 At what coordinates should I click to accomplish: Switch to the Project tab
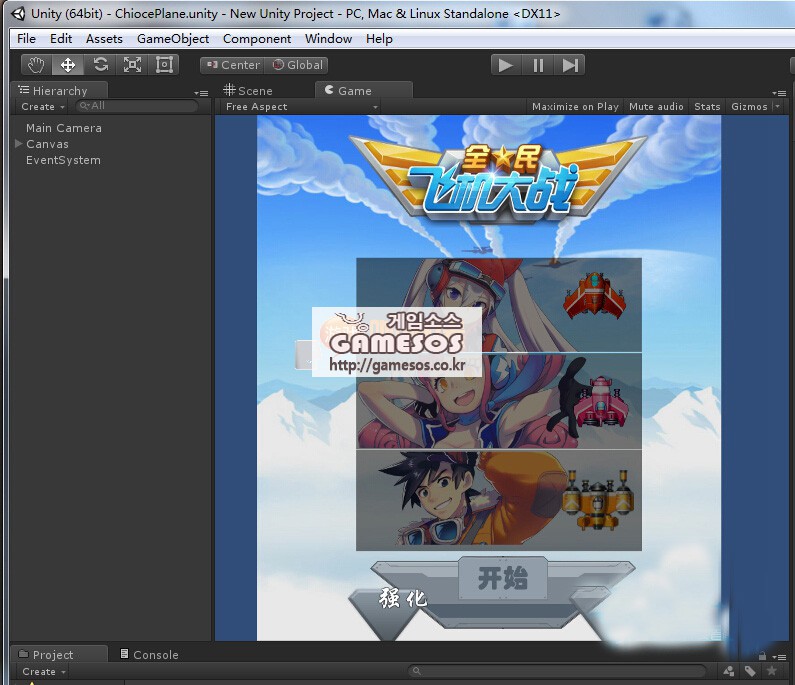[x=59, y=655]
